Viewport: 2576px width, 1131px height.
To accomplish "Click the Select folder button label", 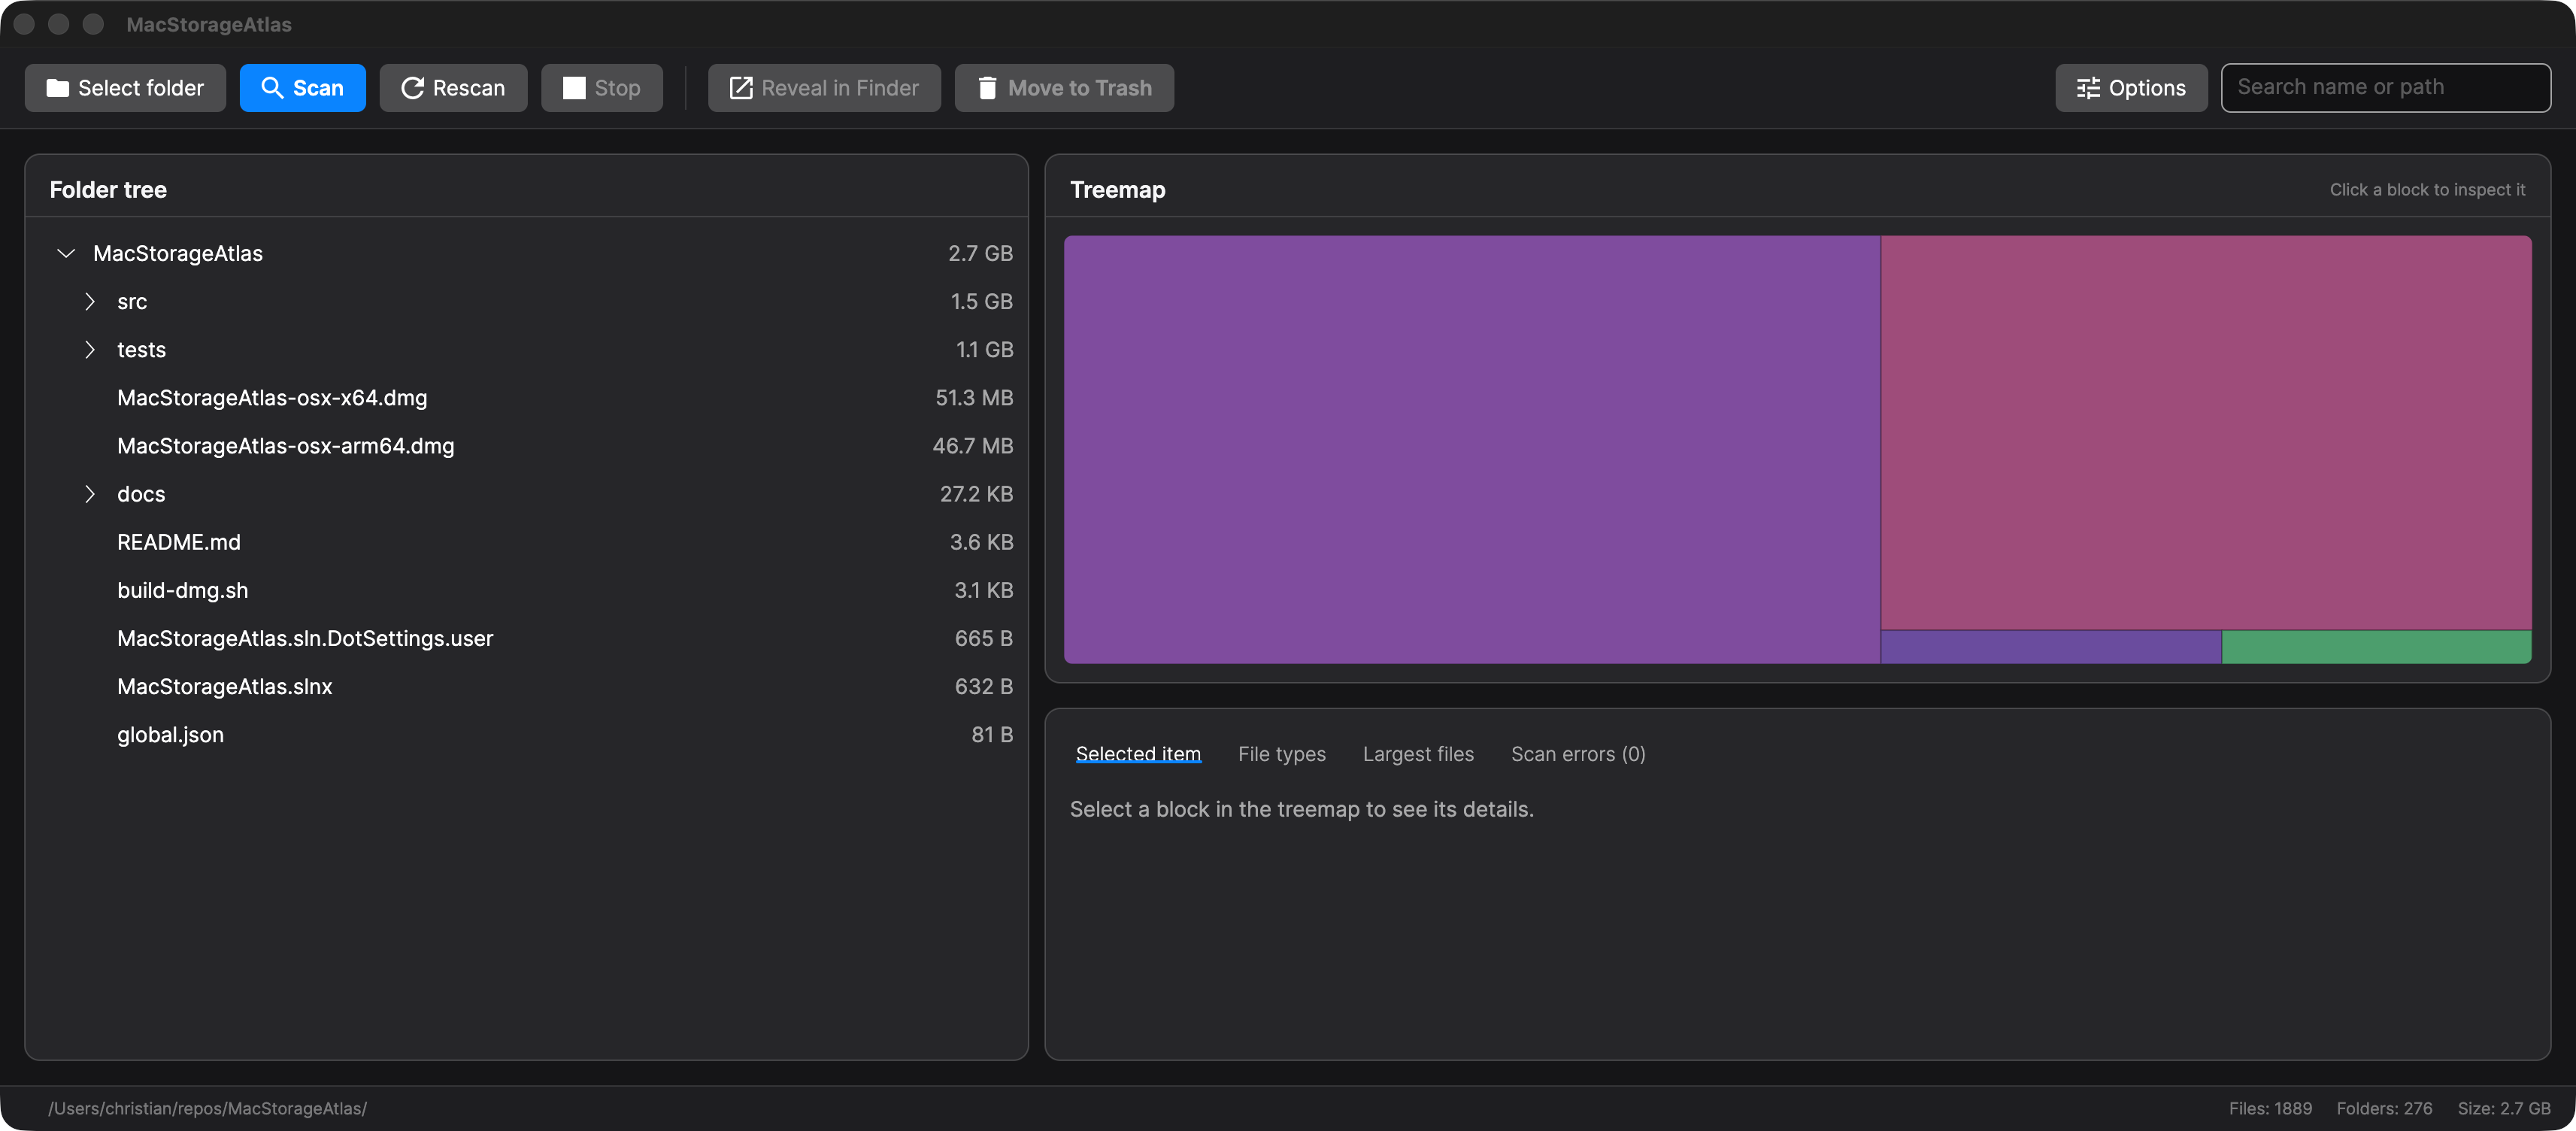I will click(x=141, y=88).
